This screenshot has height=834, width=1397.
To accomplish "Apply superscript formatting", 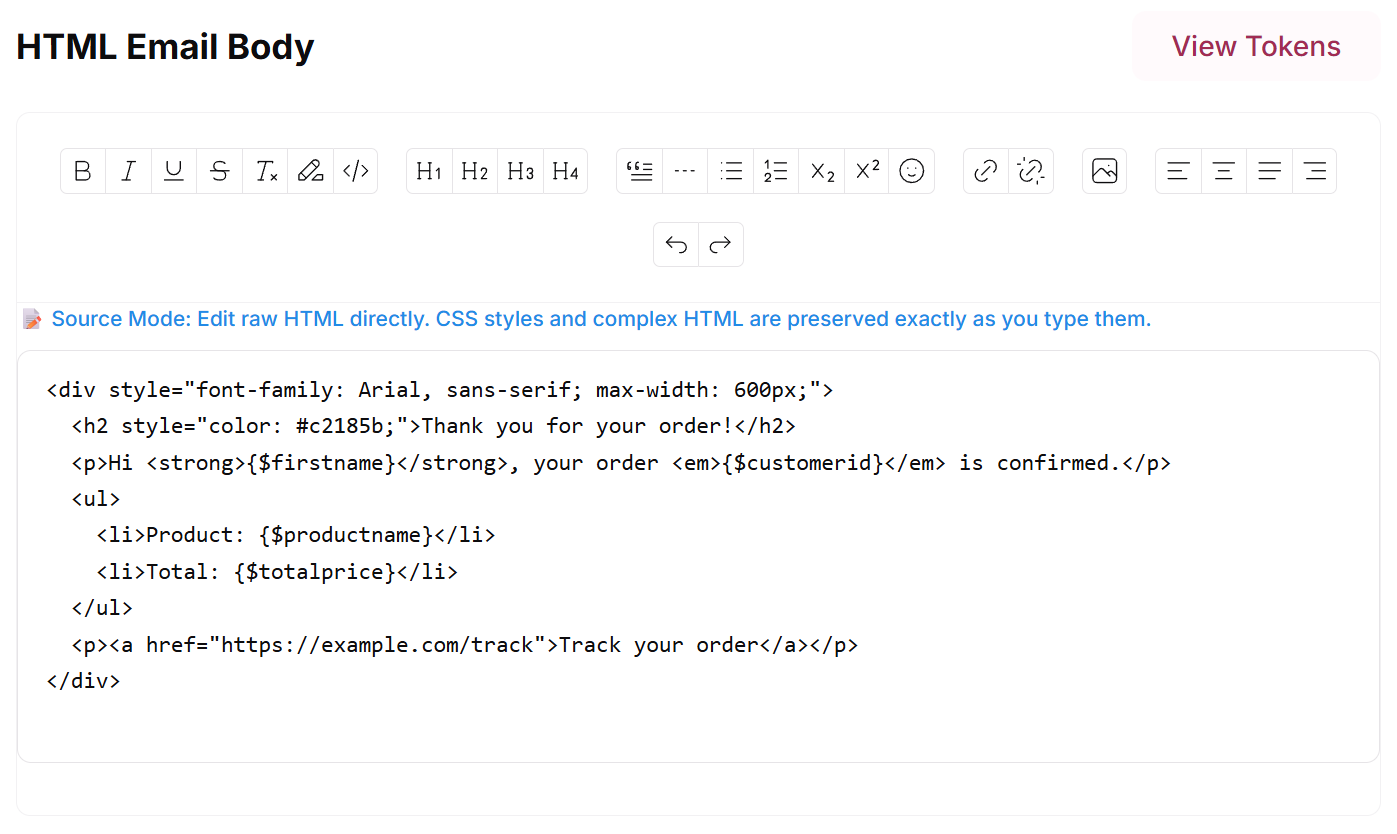I will (867, 171).
